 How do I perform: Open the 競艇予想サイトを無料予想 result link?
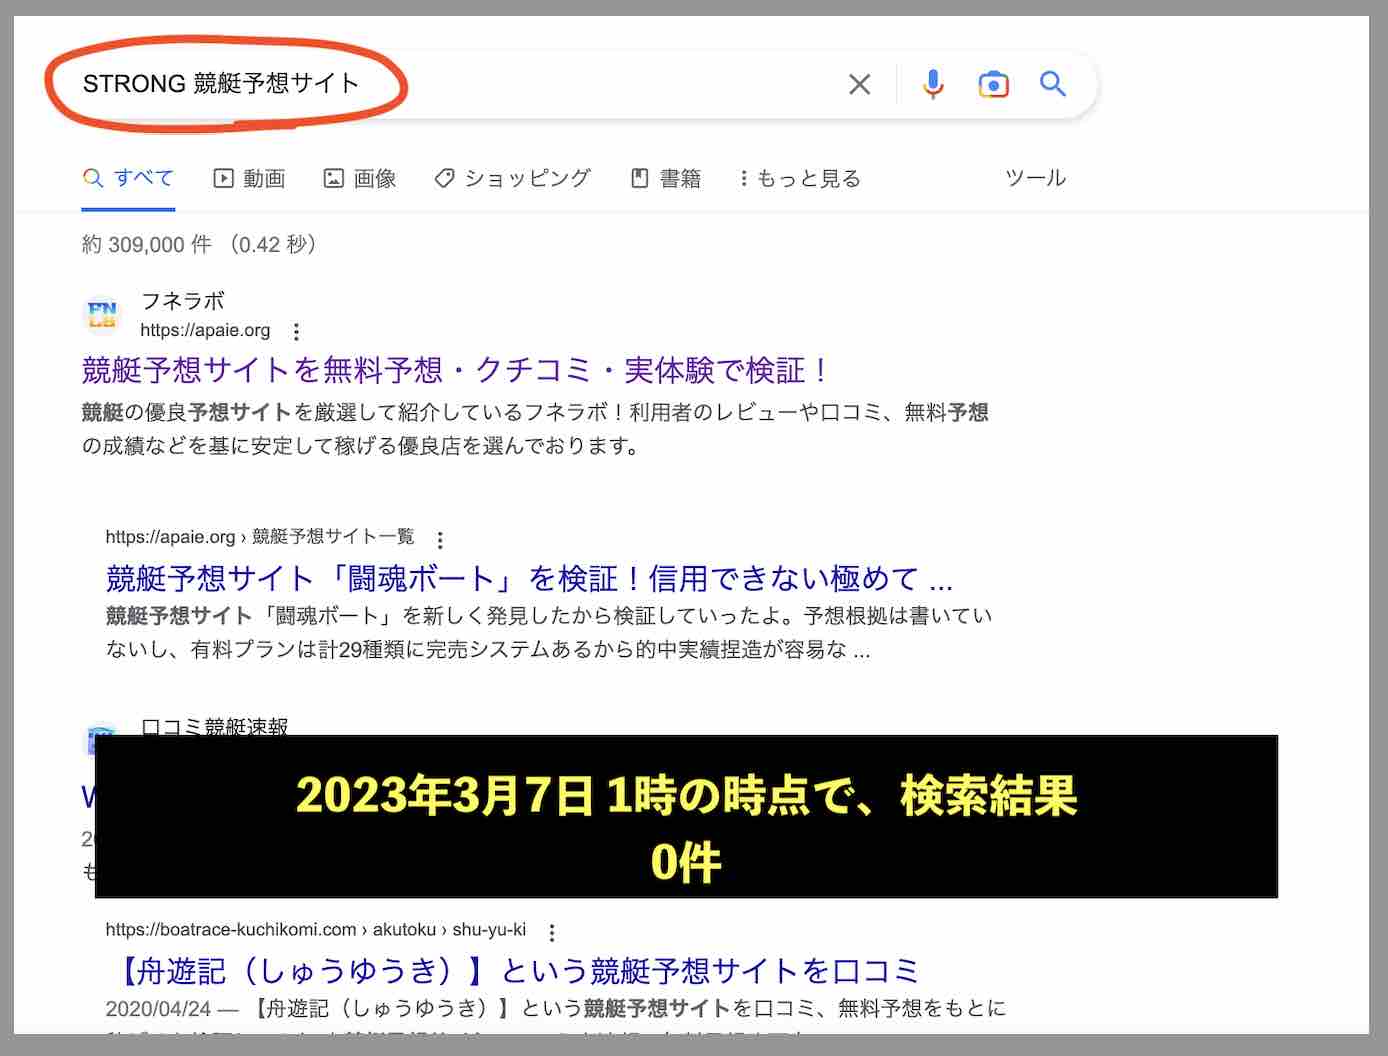[x=455, y=370]
